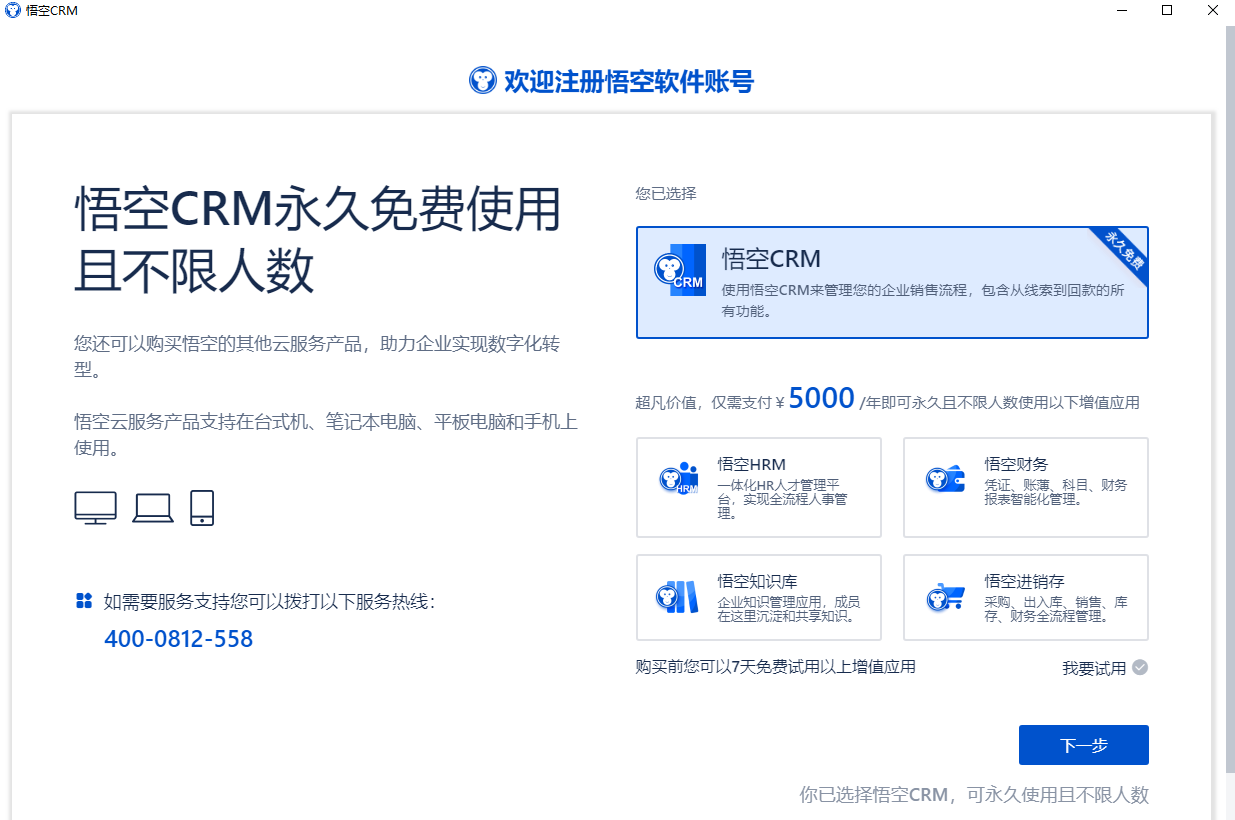1235x820 pixels.
Task: Click the monkey logo beside 欢迎注册 heading
Action: [x=483, y=81]
